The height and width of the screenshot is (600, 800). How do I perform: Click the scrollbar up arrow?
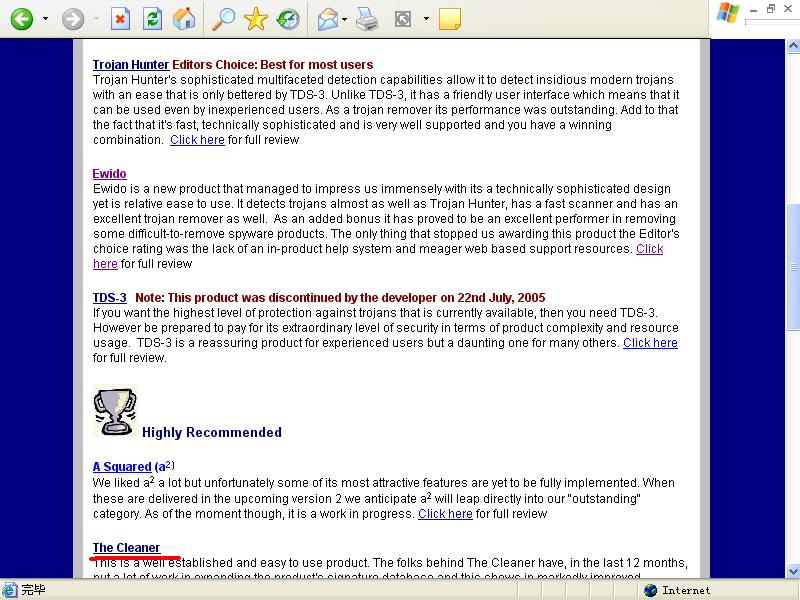(x=793, y=46)
